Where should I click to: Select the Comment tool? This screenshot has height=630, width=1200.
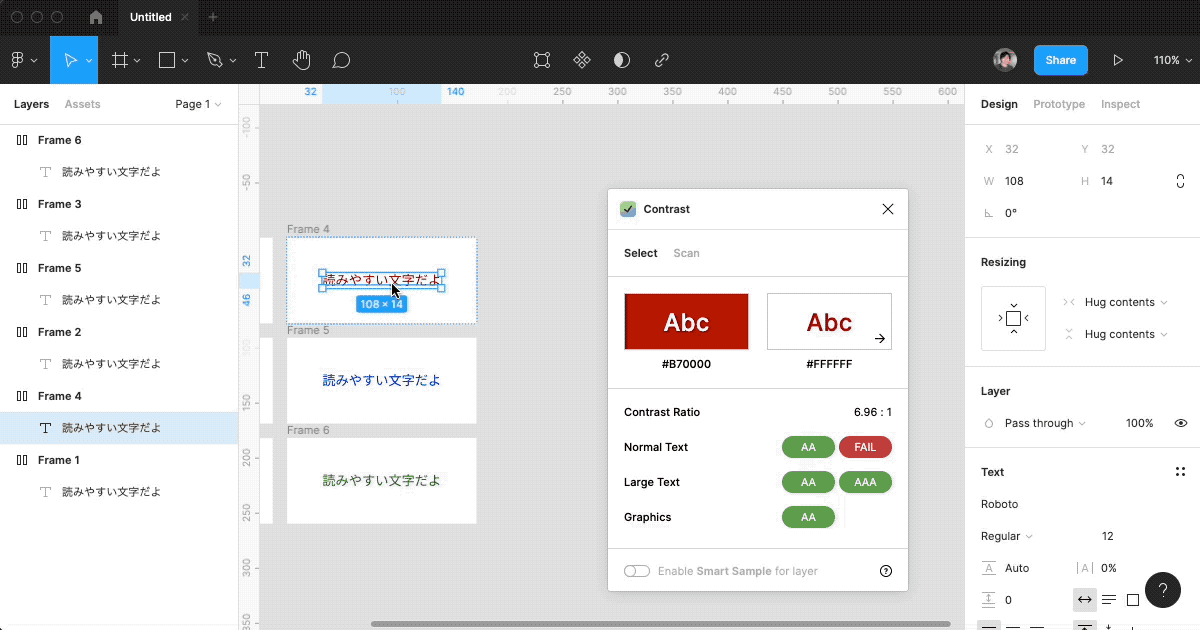[341, 60]
